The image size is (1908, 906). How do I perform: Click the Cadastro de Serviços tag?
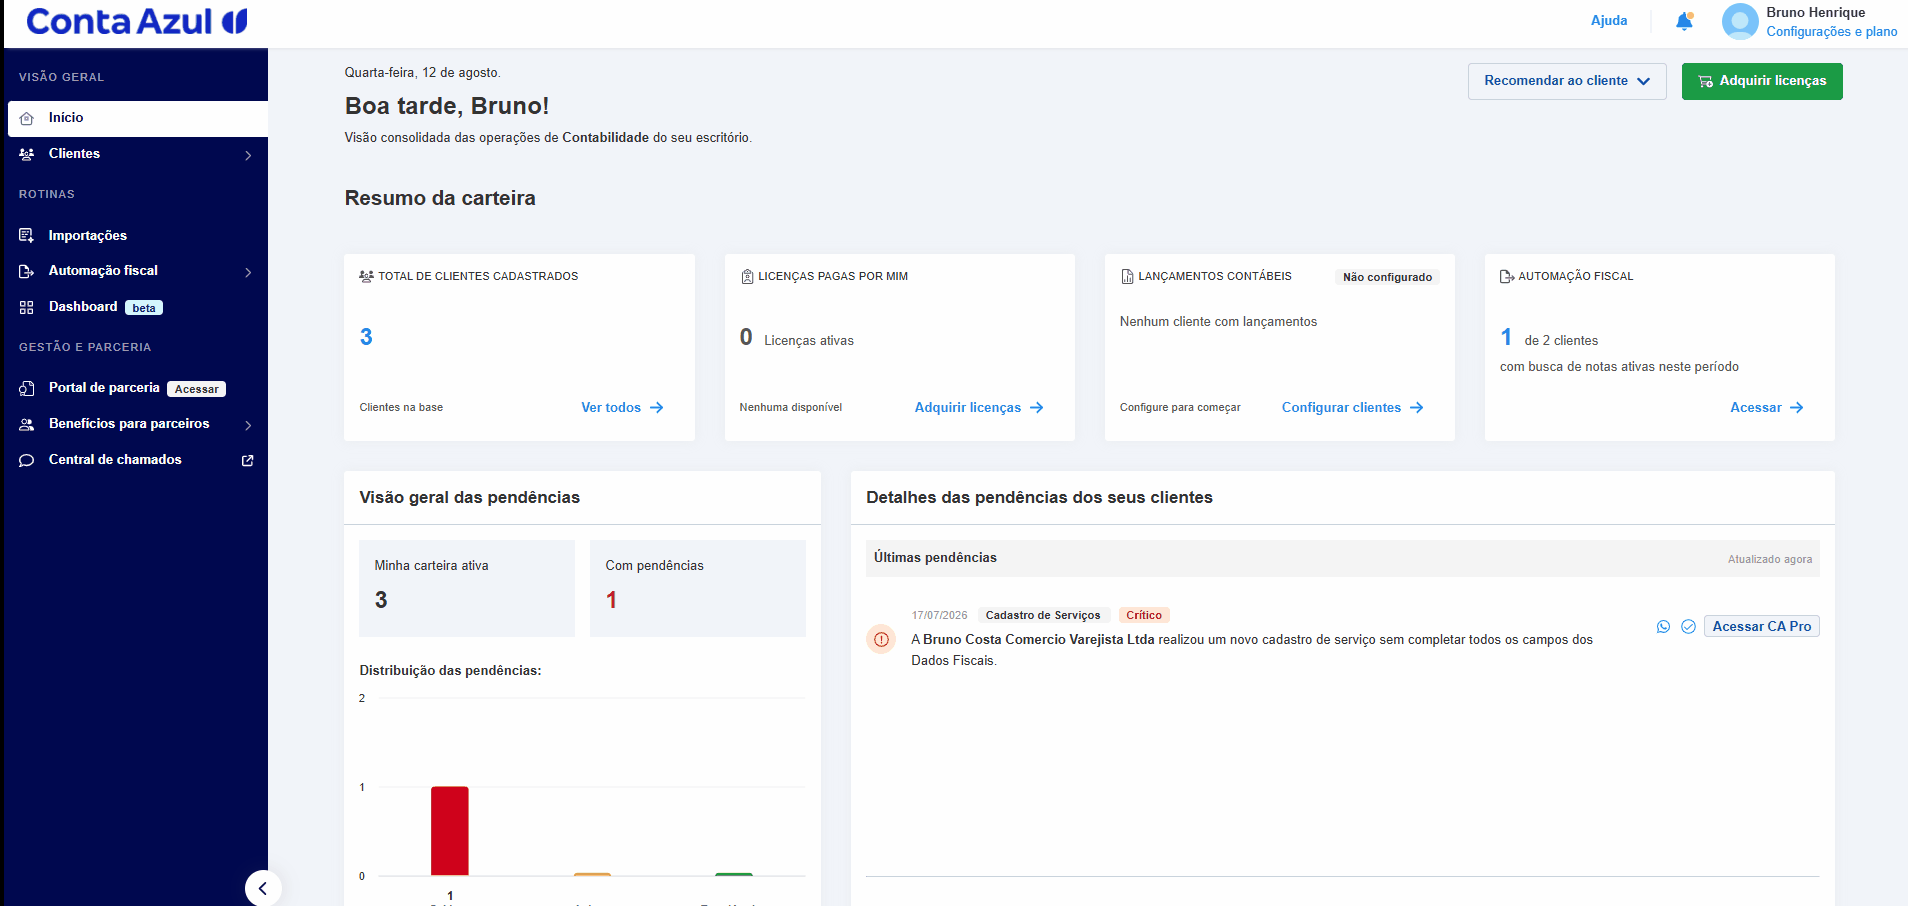coord(1043,616)
